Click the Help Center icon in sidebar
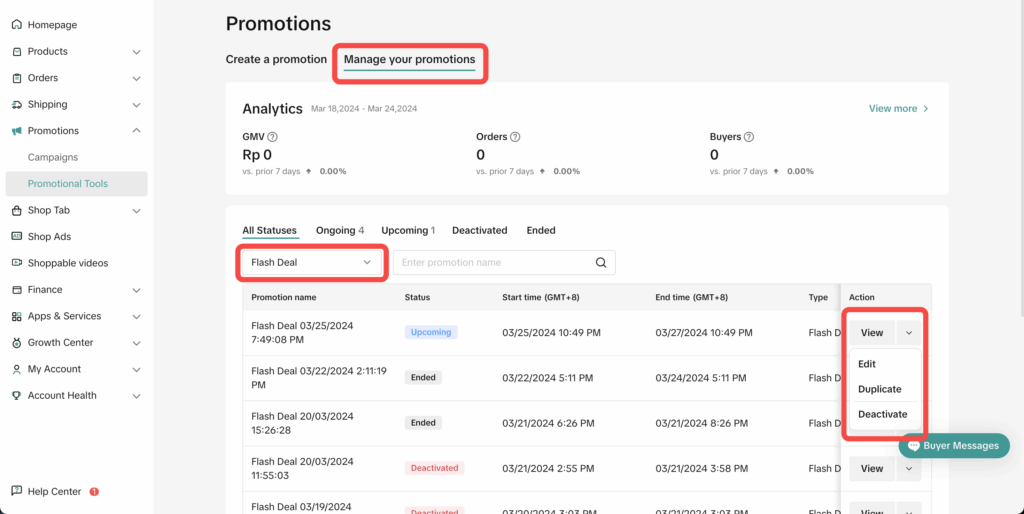1024x514 pixels. 17,492
